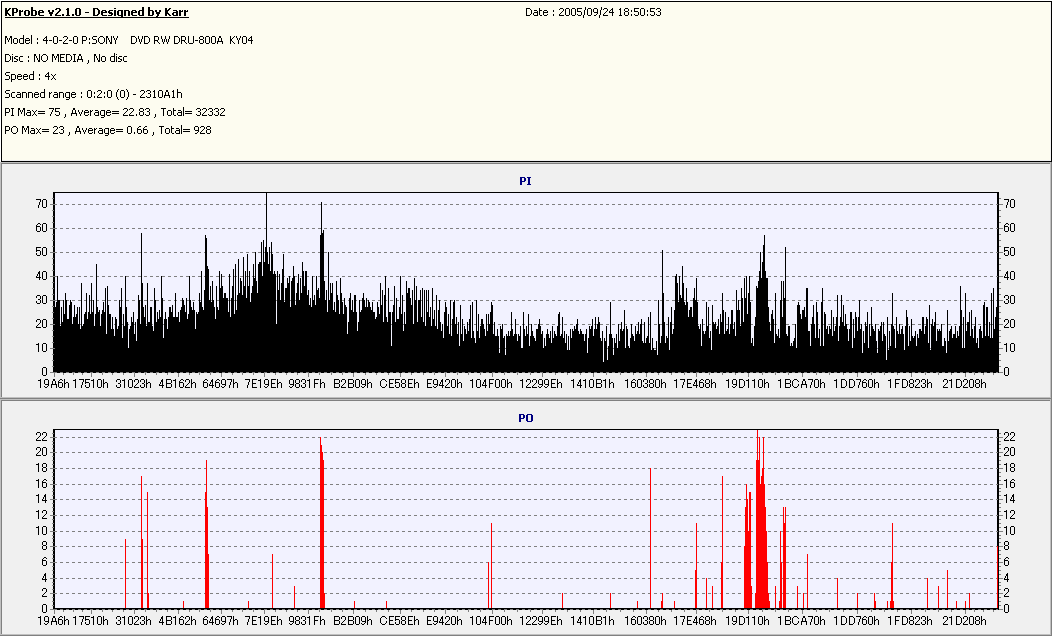The width and height of the screenshot is (1052, 636).
Task: Click the KProbe v2.1.0 title text
Action: [x=96, y=12]
